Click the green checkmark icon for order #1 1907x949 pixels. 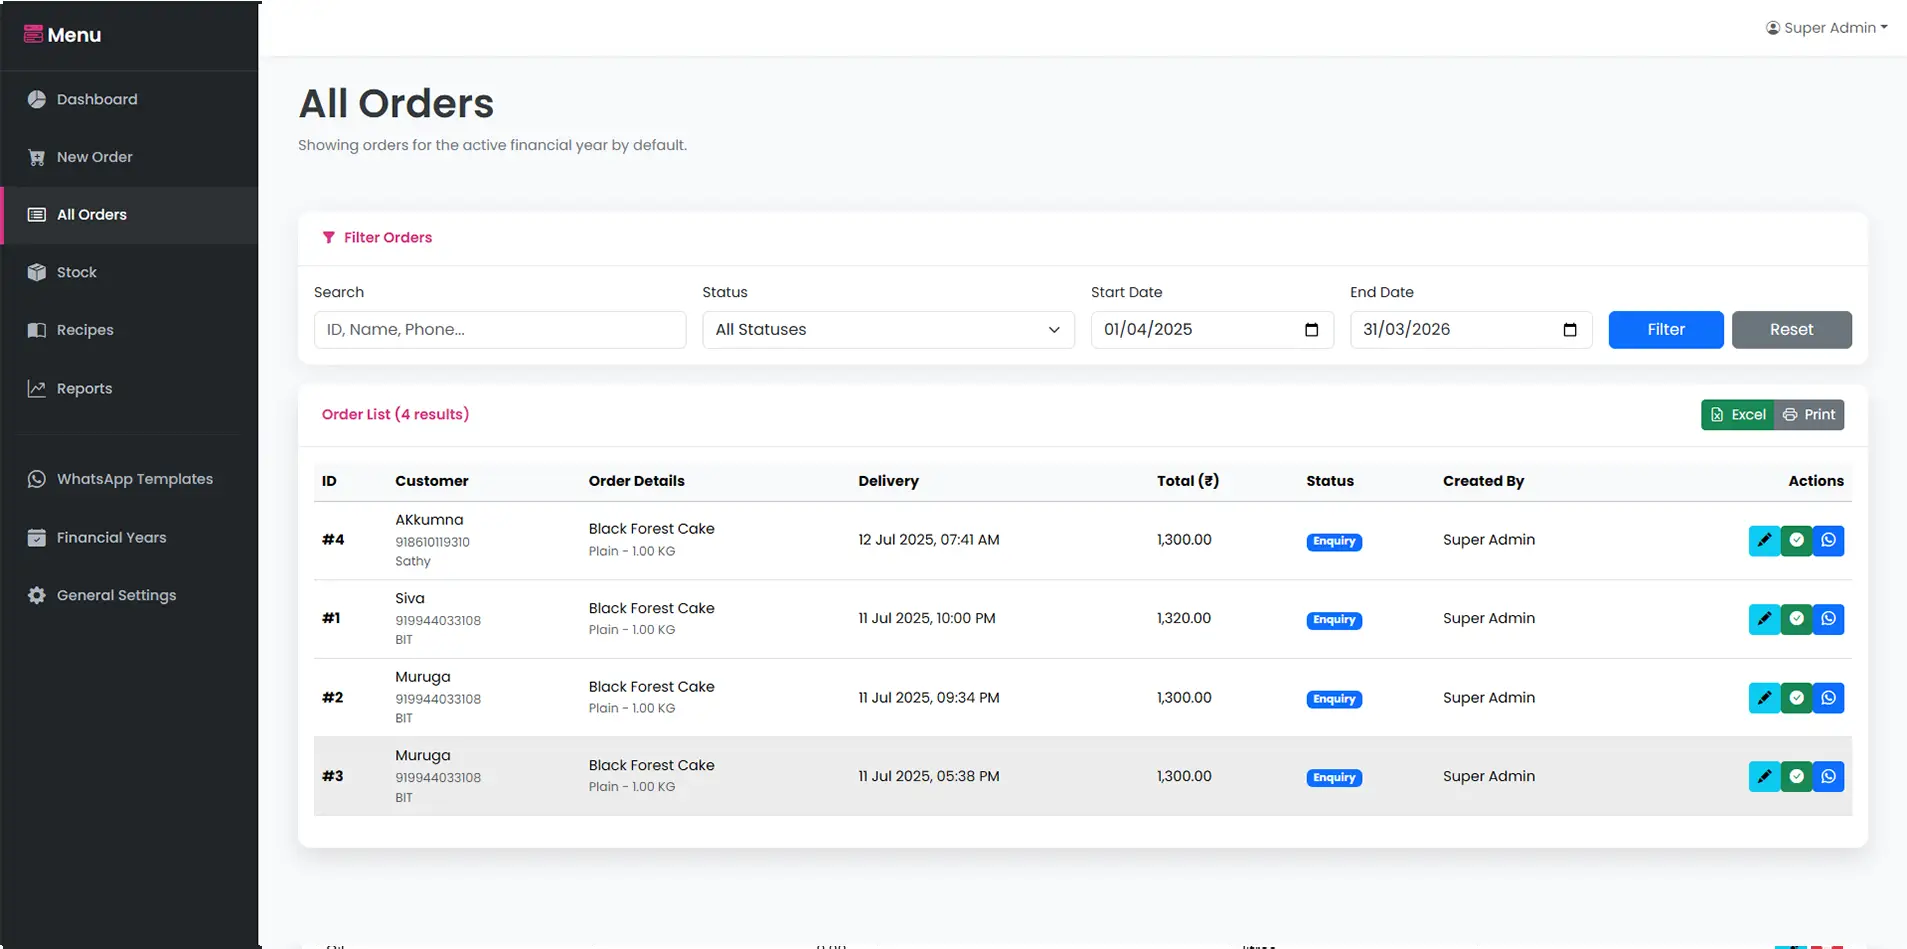tap(1796, 619)
